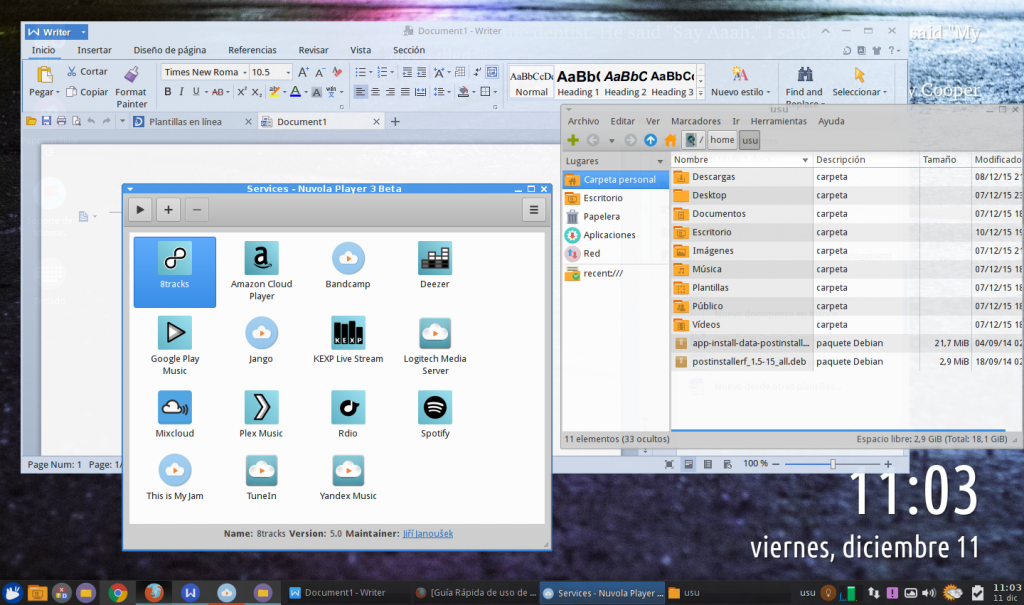Choose the Mixcloud service

pos(174,414)
